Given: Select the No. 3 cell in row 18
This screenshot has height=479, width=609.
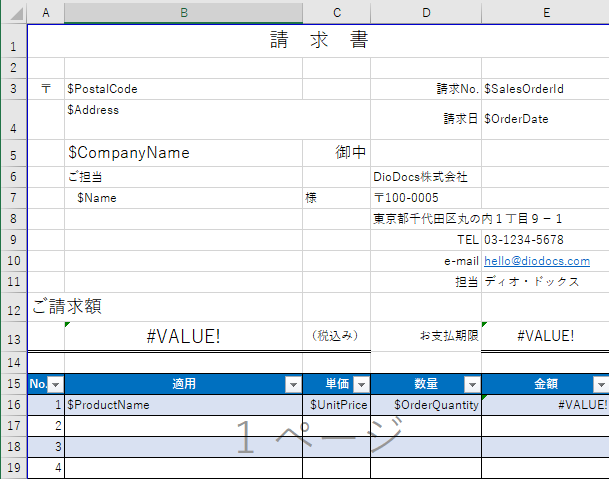Looking at the screenshot, I should [x=46, y=447].
